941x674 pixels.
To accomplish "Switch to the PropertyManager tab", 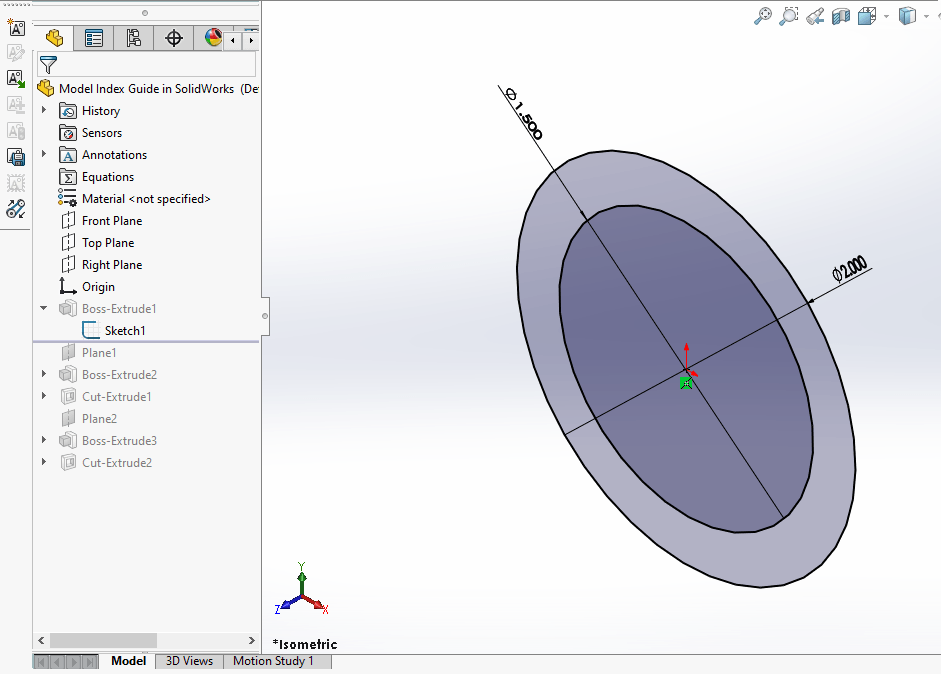I will [93, 37].
